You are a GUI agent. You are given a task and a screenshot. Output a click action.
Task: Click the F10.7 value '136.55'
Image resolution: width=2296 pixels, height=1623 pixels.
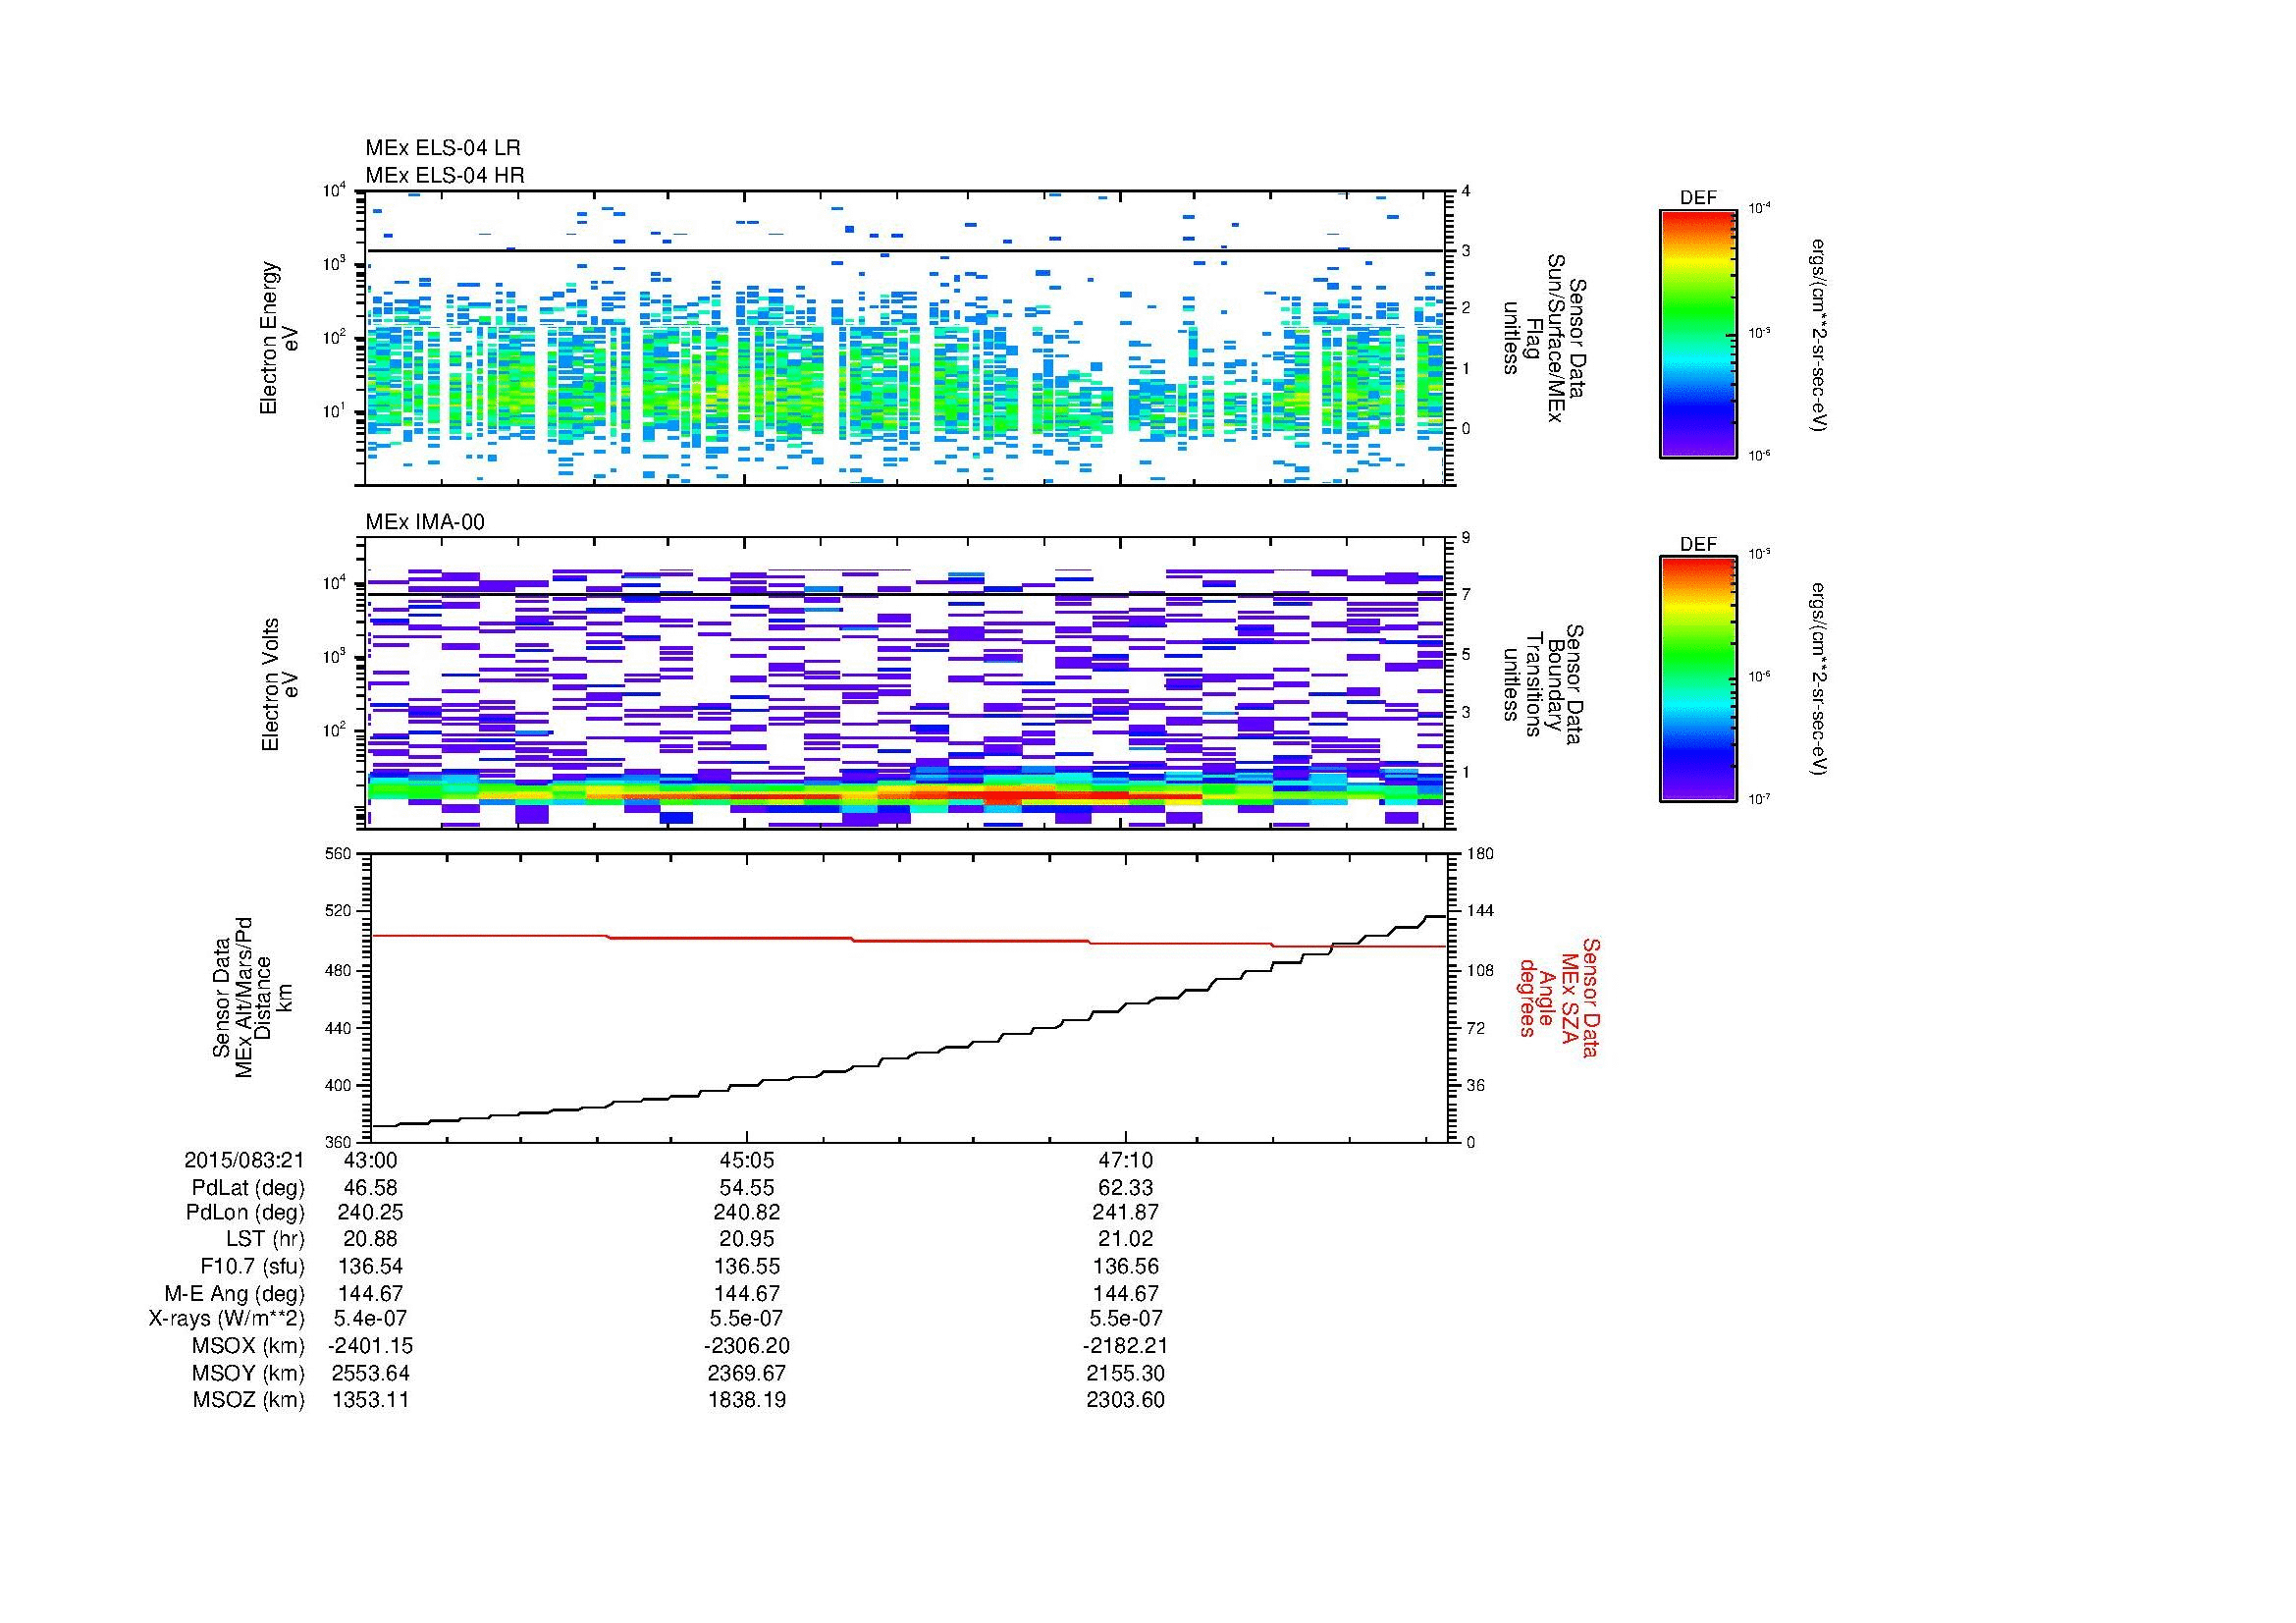747,1266
